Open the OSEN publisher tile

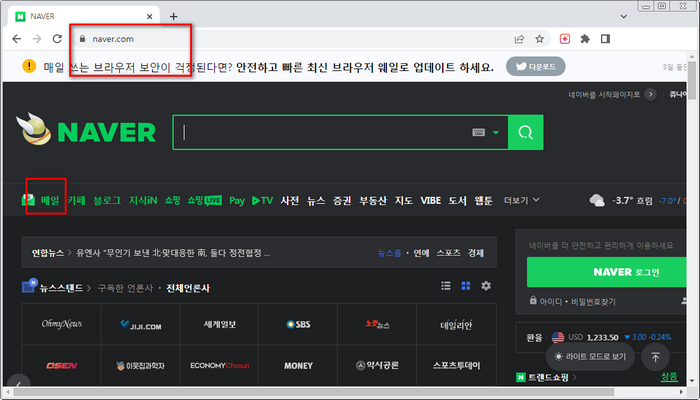(x=62, y=366)
